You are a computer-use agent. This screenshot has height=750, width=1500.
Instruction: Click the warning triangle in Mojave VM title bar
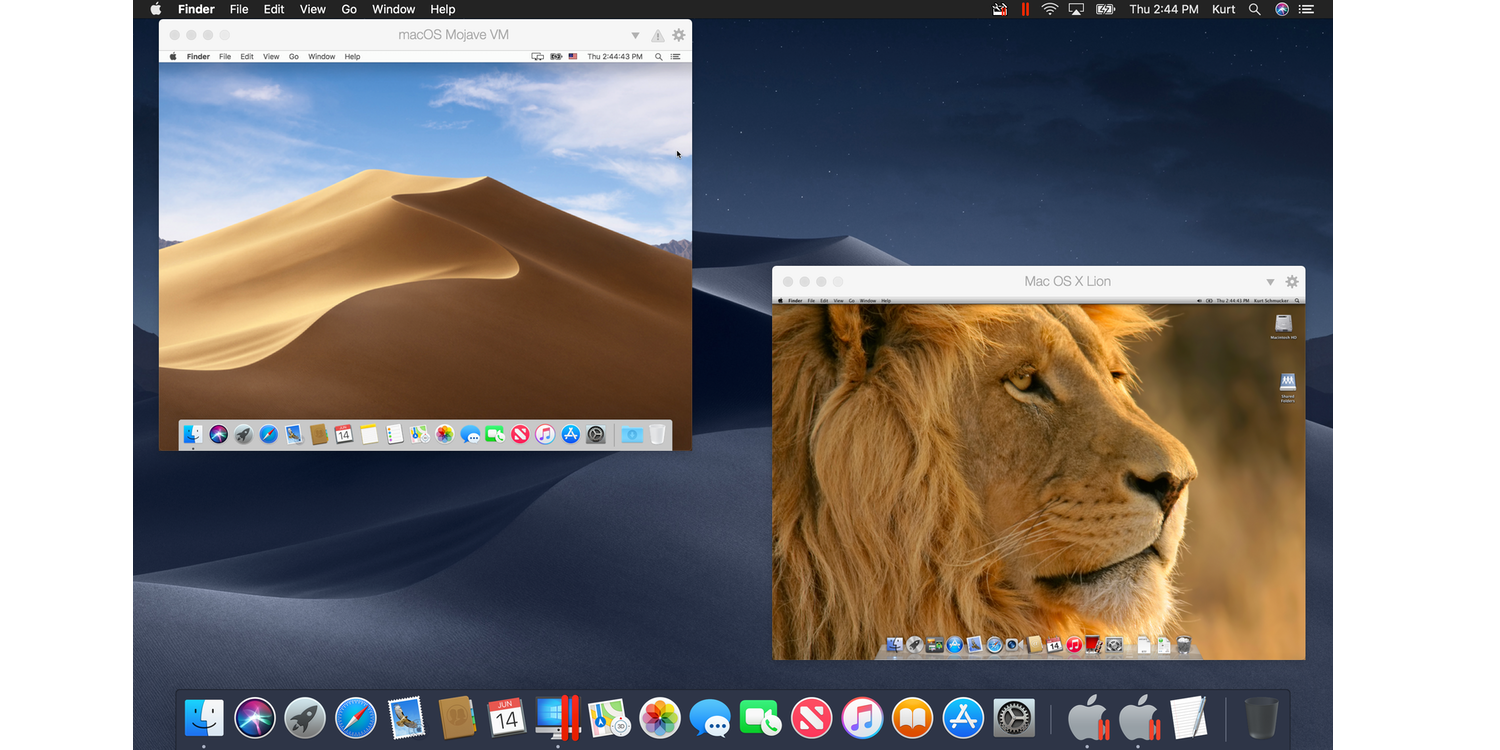(658, 36)
